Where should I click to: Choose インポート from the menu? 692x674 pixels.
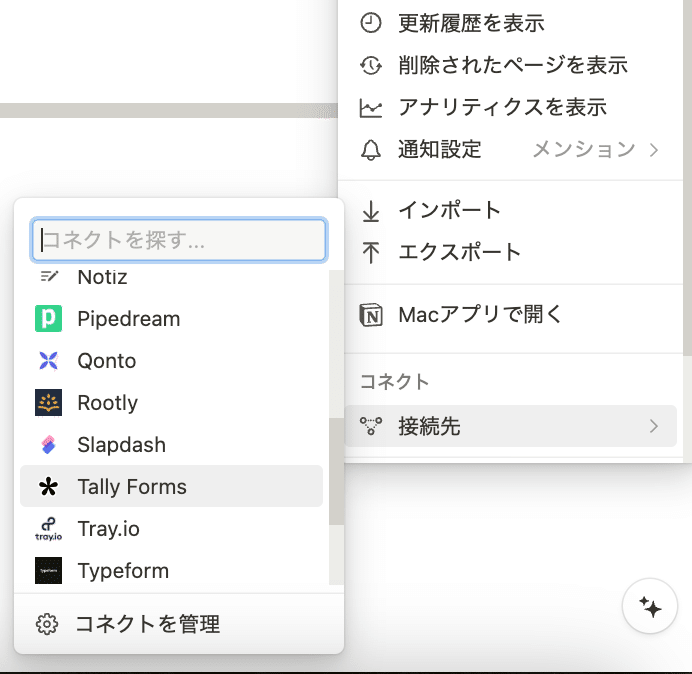point(510,211)
